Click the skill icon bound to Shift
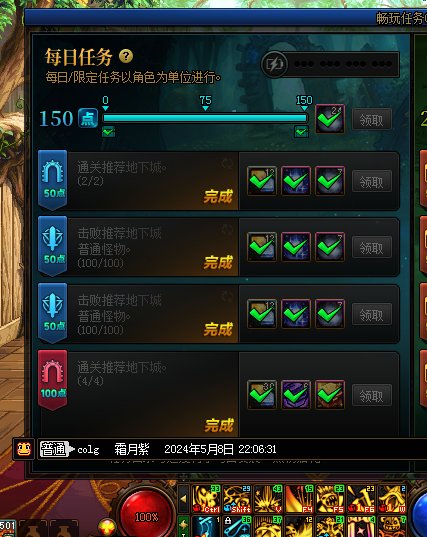Viewport: 427px width, 537px height. coord(237,499)
